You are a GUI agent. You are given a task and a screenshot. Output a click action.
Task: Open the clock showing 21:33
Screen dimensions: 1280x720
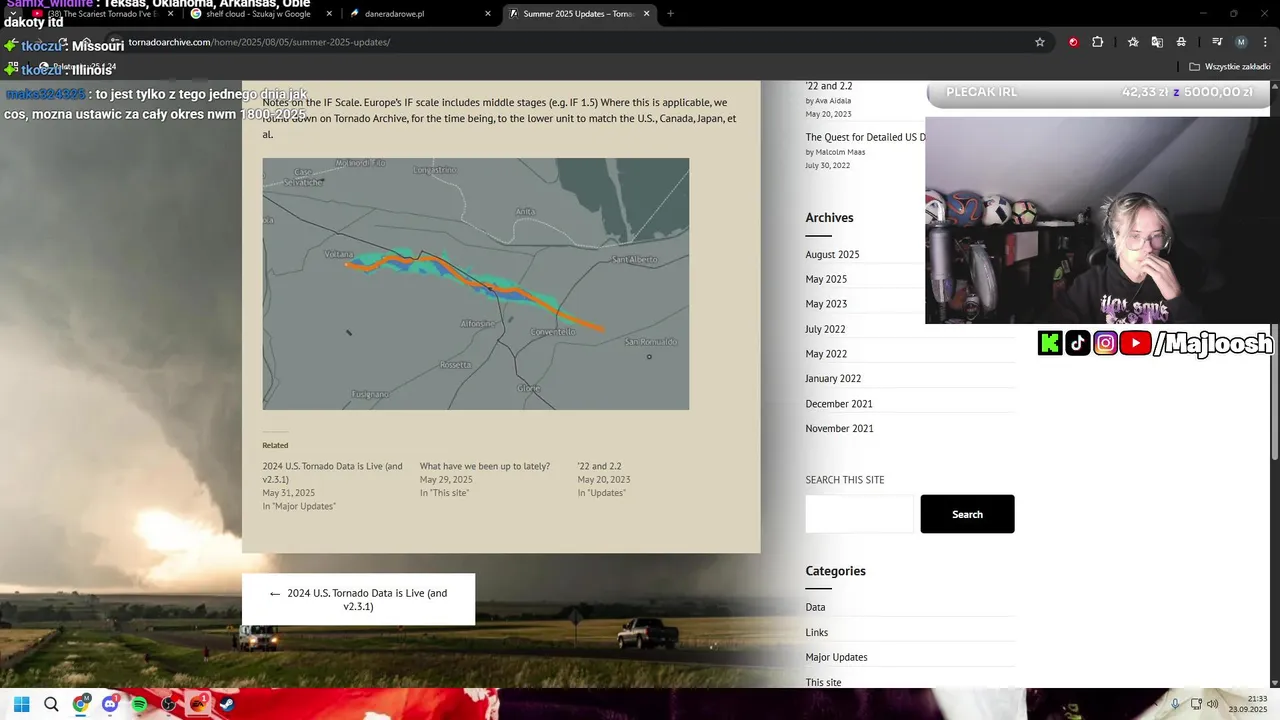click(x=1249, y=704)
